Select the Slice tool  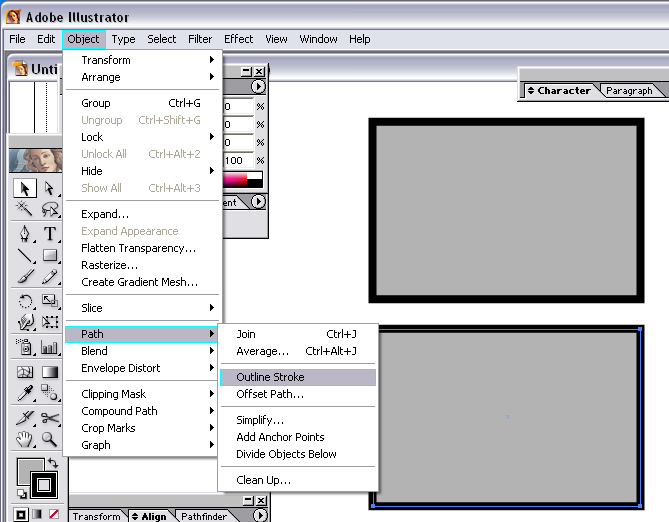[25, 417]
